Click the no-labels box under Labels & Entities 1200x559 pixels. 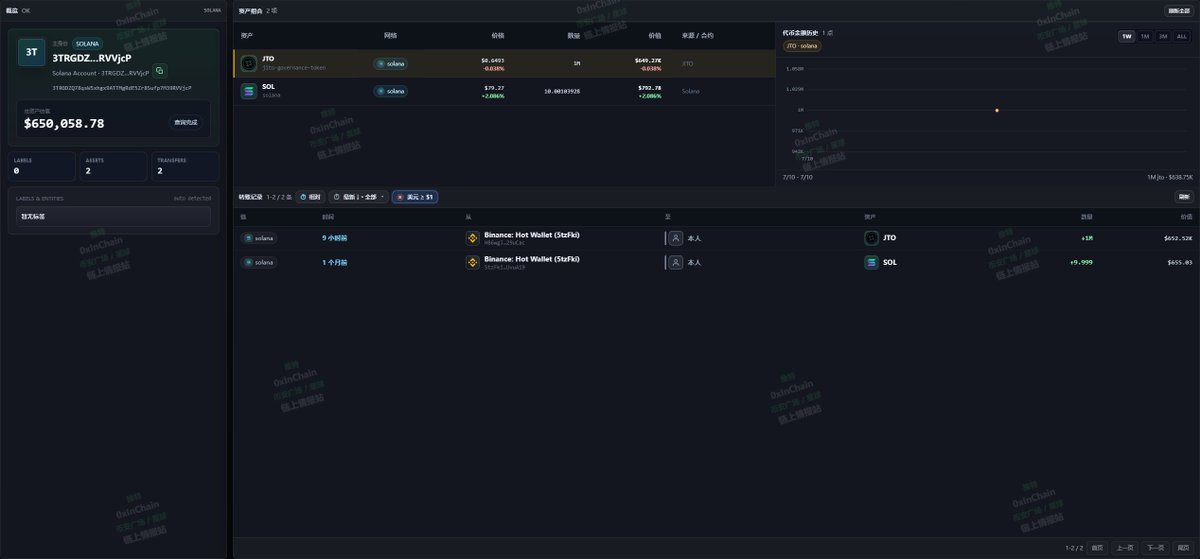113,216
